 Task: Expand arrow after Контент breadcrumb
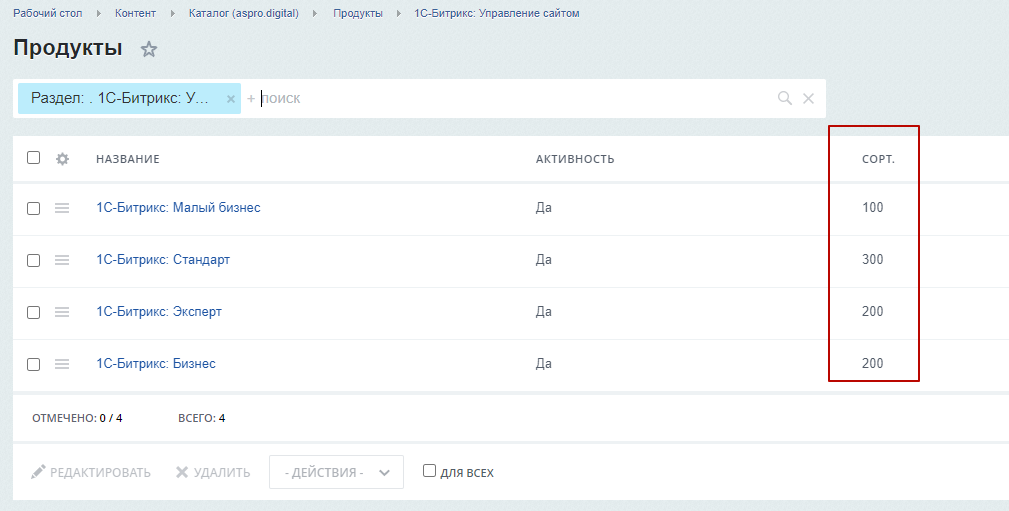pyautogui.click(x=172, y=14)
